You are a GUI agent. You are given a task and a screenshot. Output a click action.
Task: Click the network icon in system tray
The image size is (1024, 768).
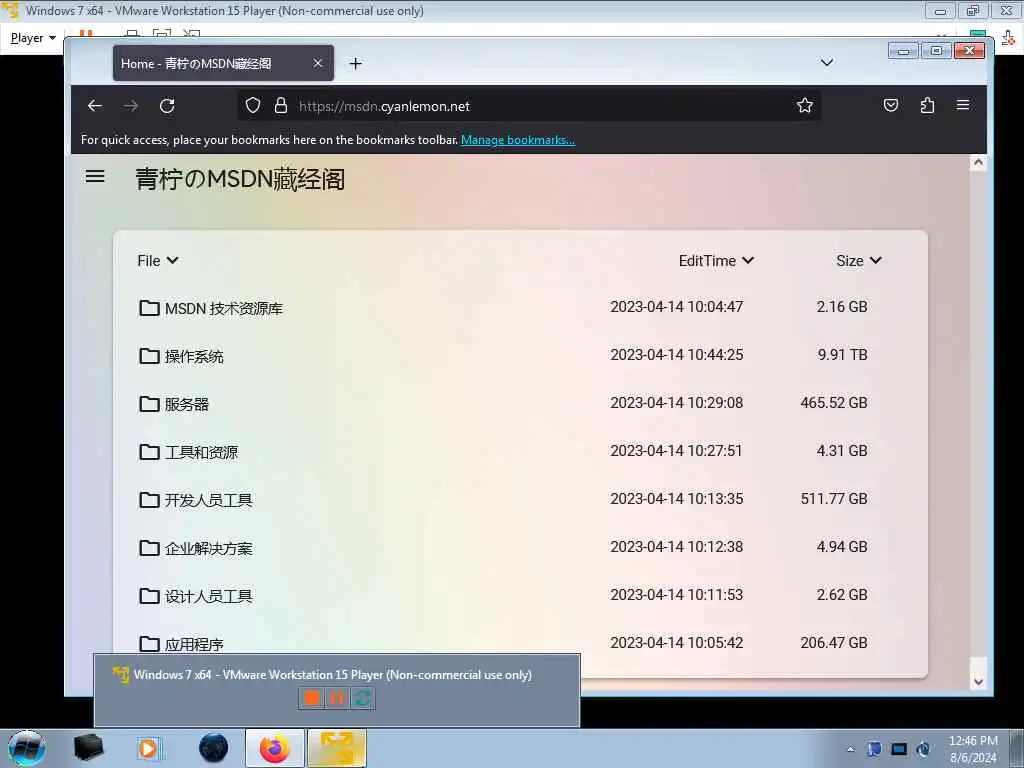(899, 749)
